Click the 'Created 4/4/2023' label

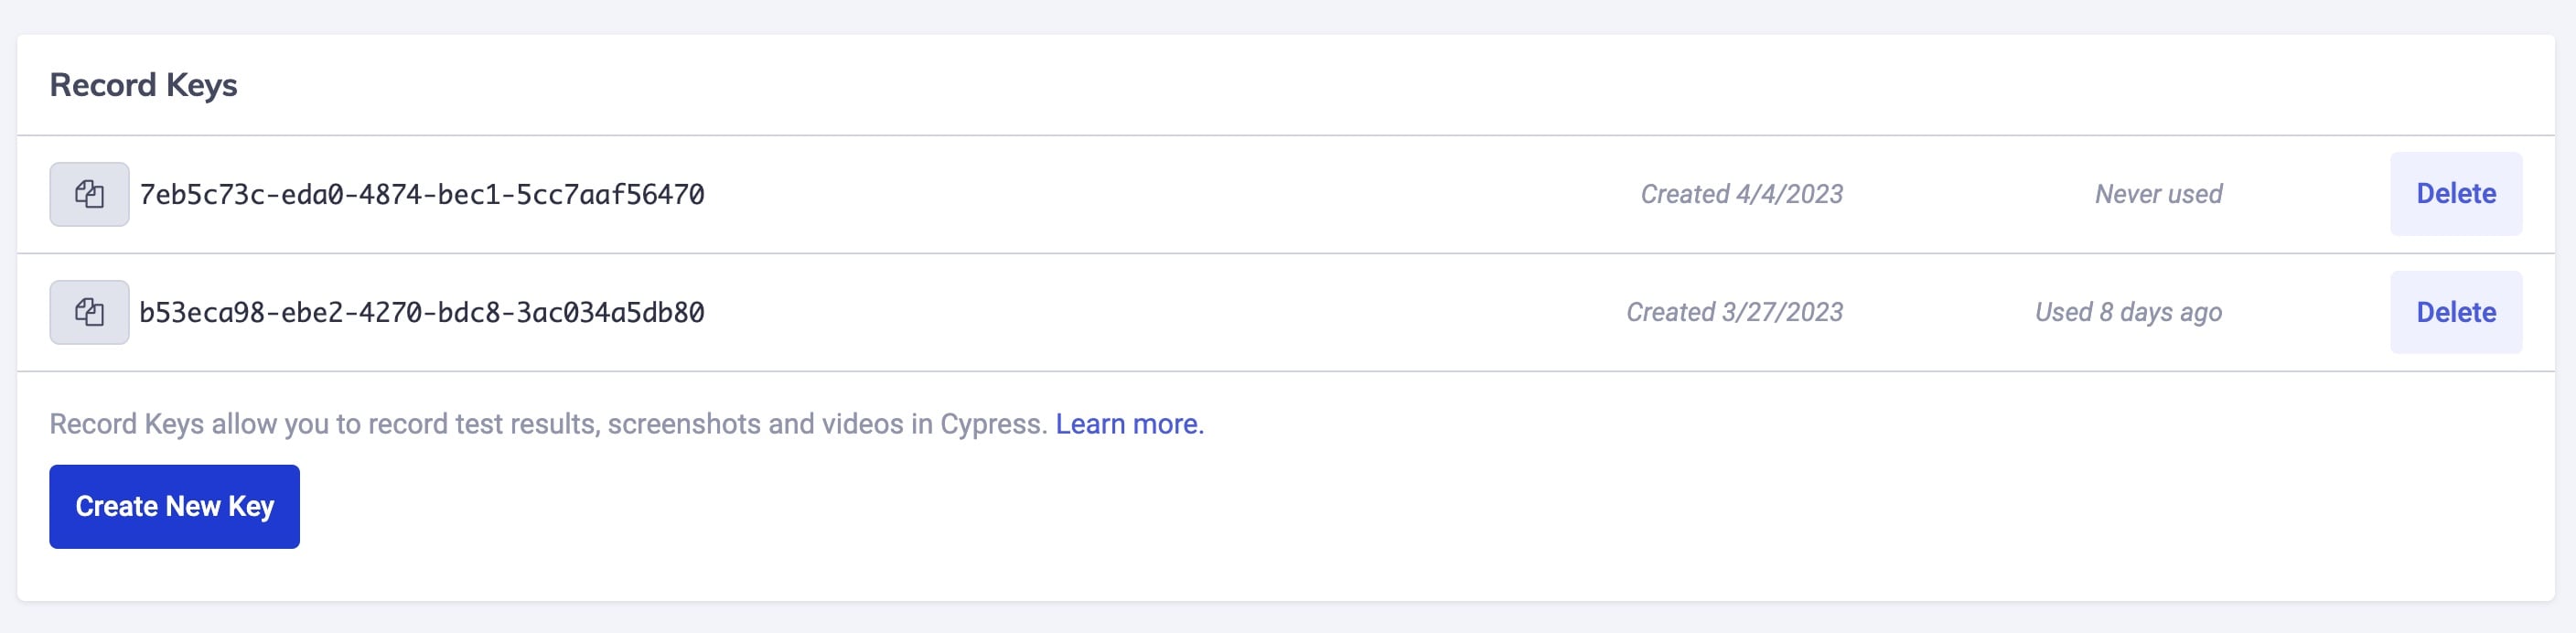coord(1741,194)
